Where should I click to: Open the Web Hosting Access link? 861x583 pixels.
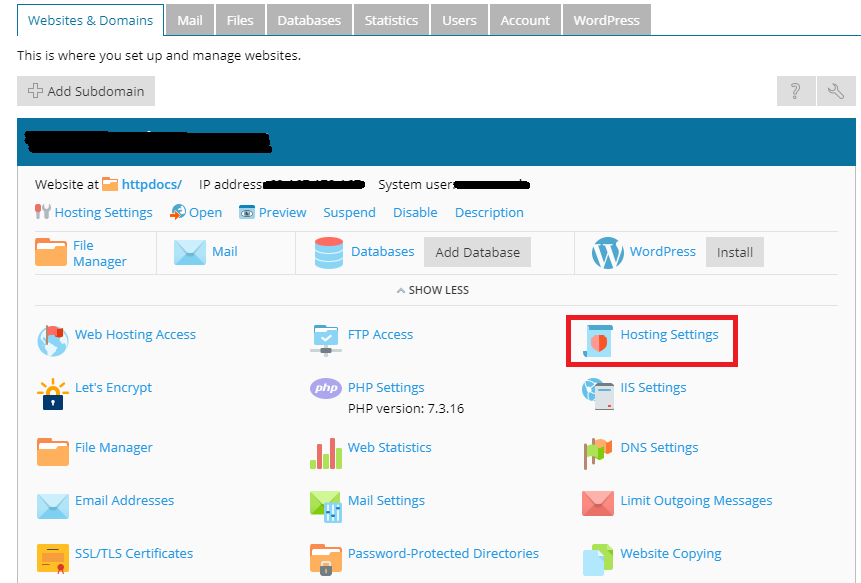(135, 334)
